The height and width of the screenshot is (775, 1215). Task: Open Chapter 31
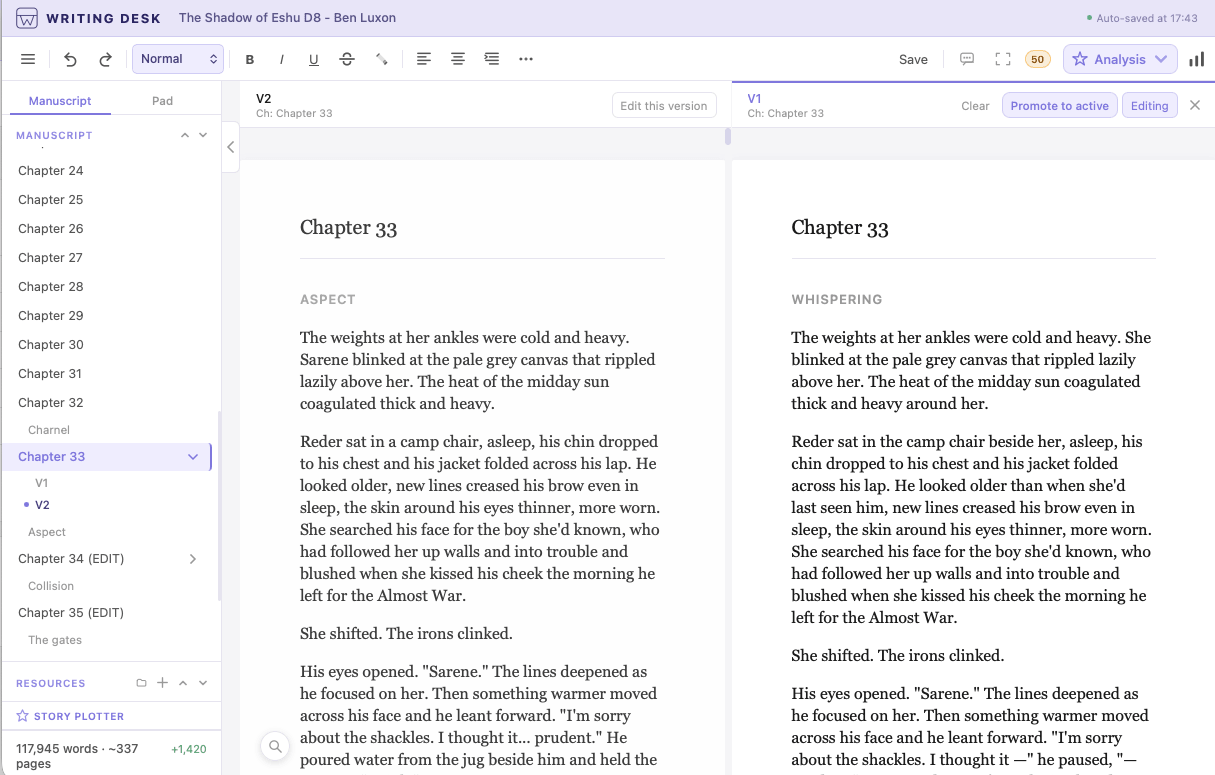[51, 374]
